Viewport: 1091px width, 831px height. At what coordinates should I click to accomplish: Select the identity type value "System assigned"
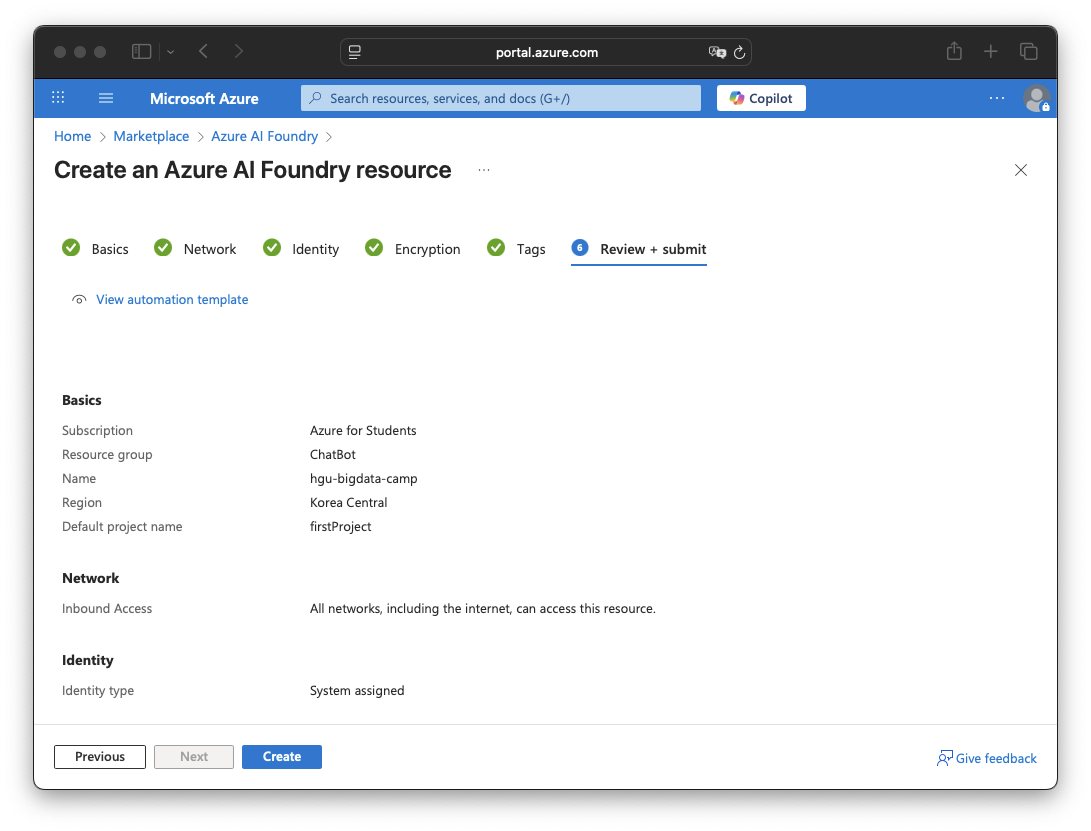pos(357,690)
